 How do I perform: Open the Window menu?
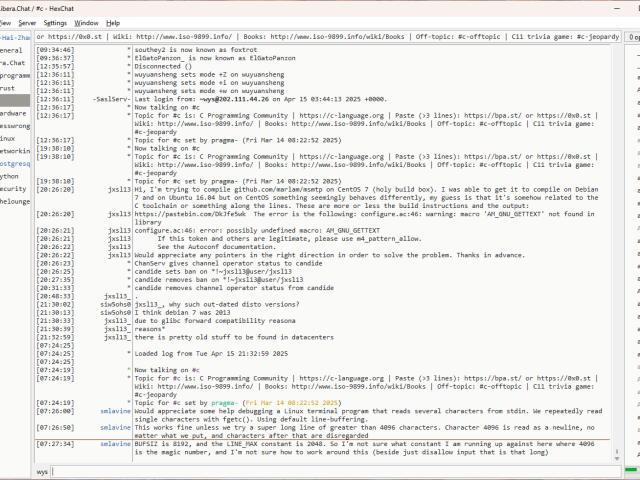pyautogui.click(x=87, y=22)
